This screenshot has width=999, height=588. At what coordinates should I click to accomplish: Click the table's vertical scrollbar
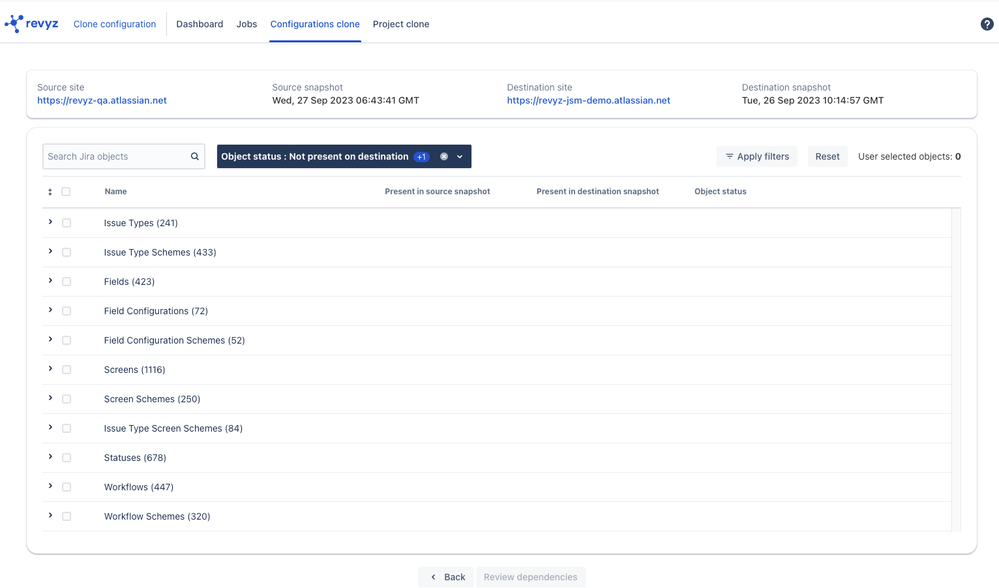pyautogui.click(x=956, y=369)
